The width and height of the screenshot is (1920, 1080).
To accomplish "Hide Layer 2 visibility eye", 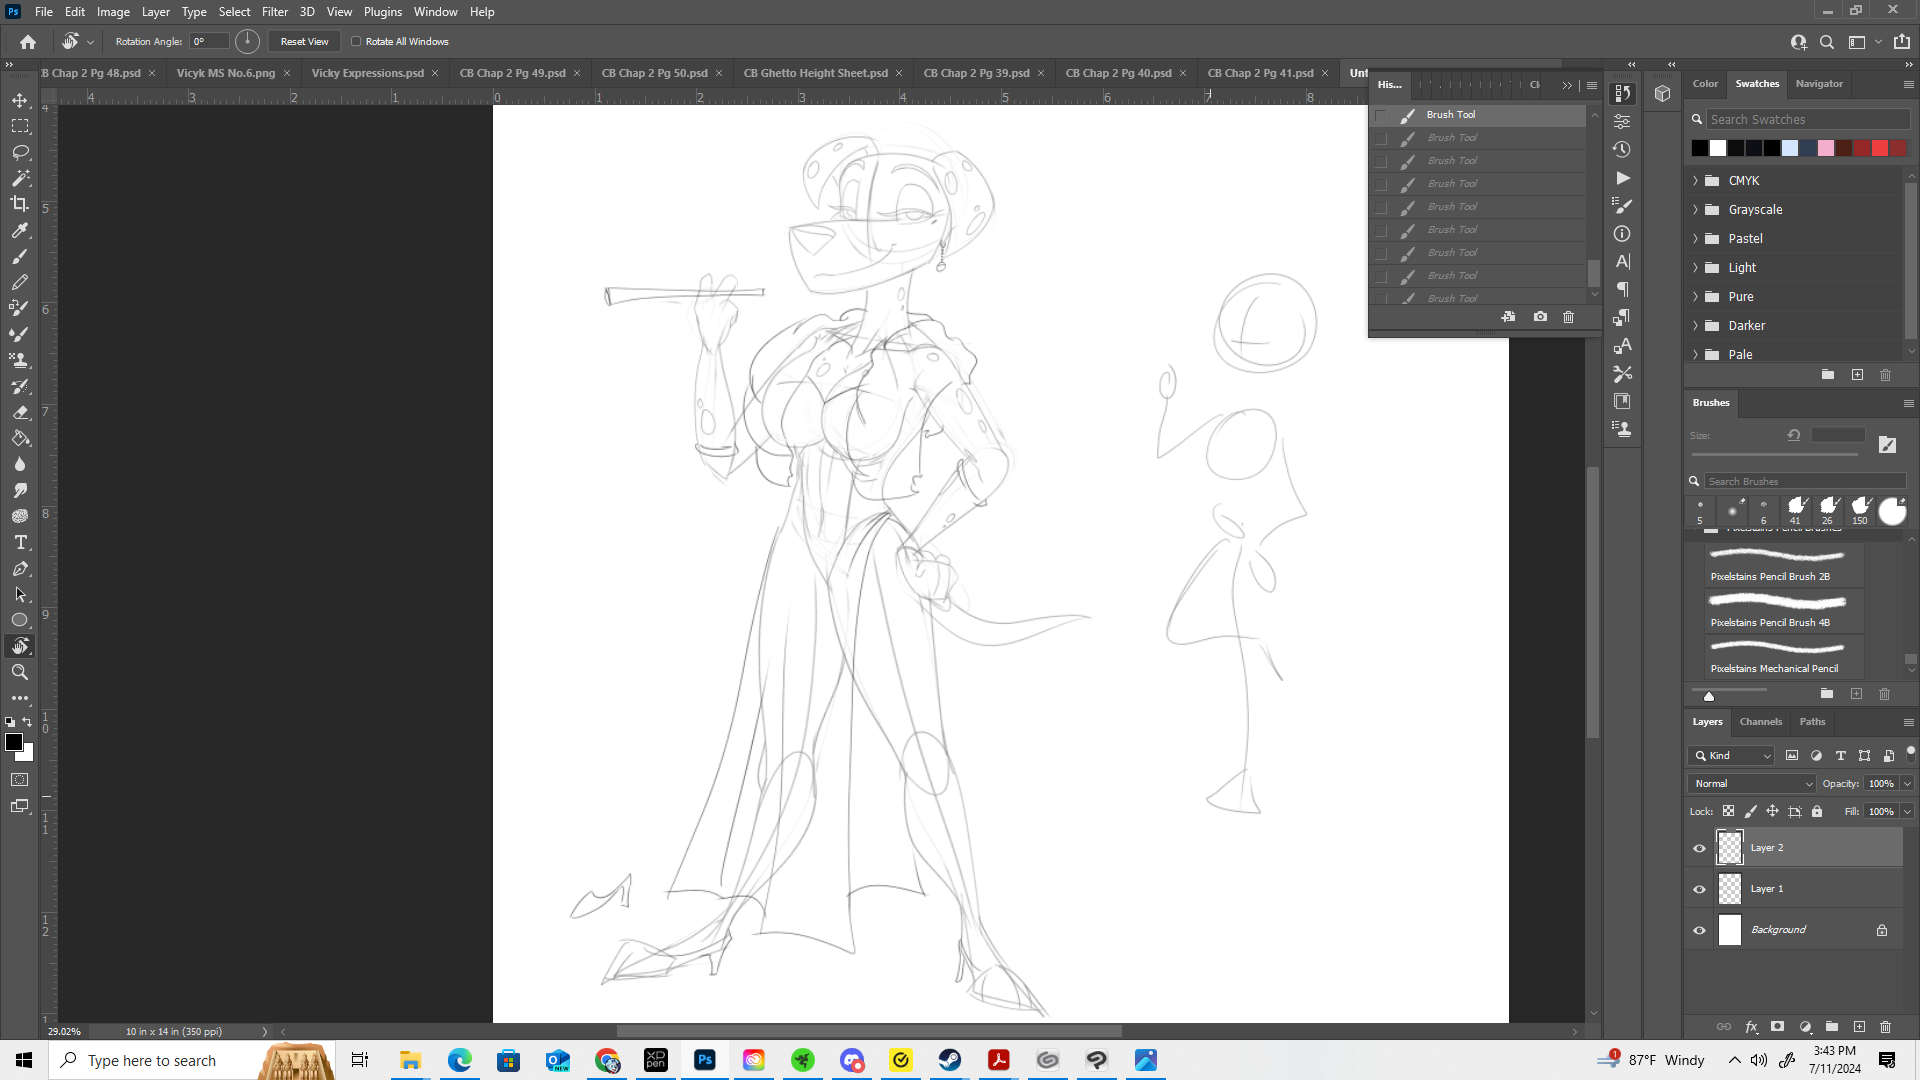I will click(1699, 848).
